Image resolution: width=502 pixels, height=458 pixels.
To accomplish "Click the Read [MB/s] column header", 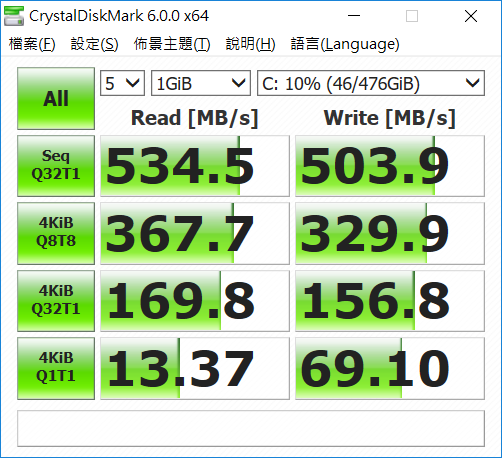I will 195,118.
